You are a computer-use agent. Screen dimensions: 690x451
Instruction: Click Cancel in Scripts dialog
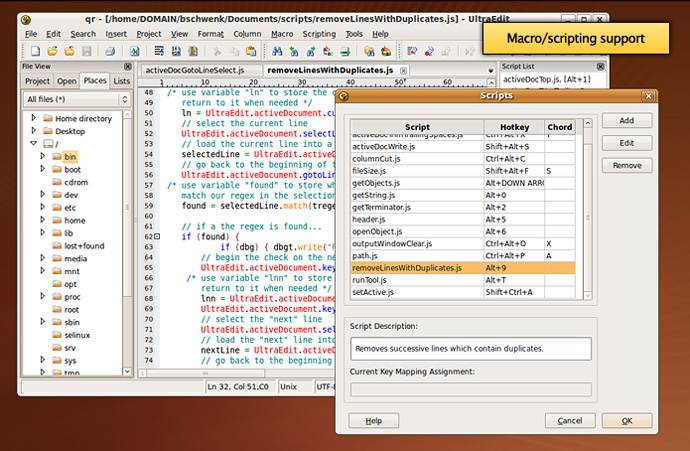point(570,421)
